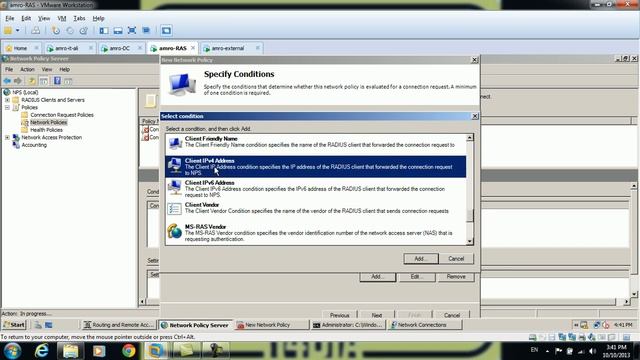The width and height of the screenshot is (640, 360).
Task: Open Action menu in Network Policy Server
Action: point(27,69)
